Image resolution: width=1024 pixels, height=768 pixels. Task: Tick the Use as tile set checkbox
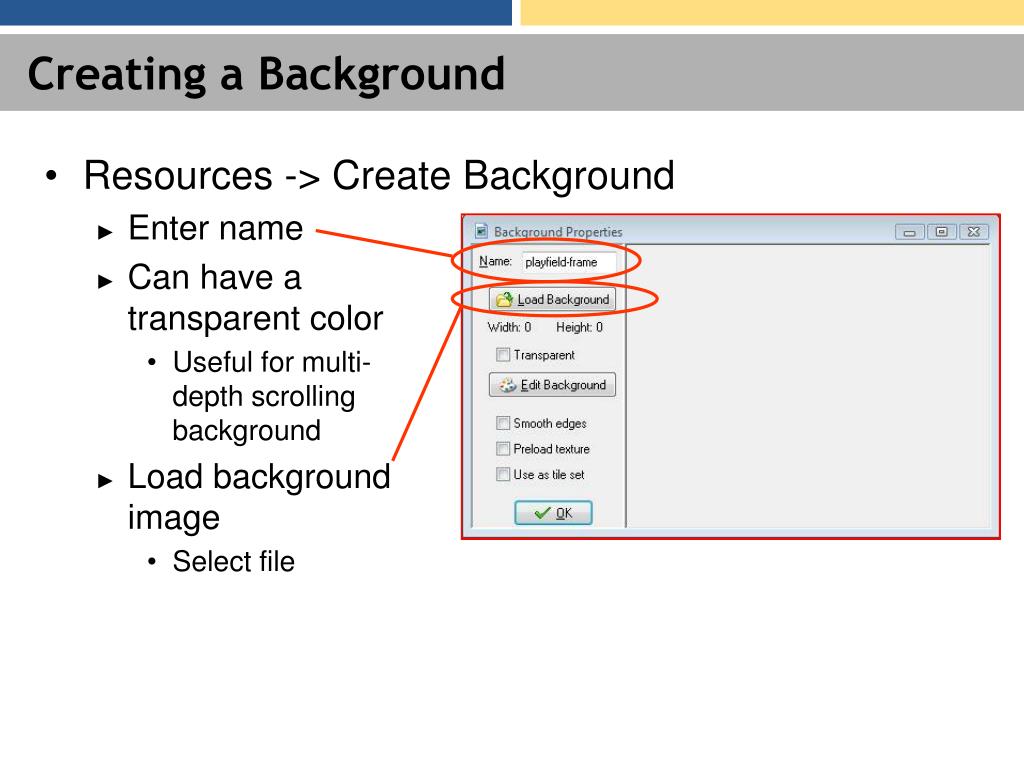click(503, 474)
